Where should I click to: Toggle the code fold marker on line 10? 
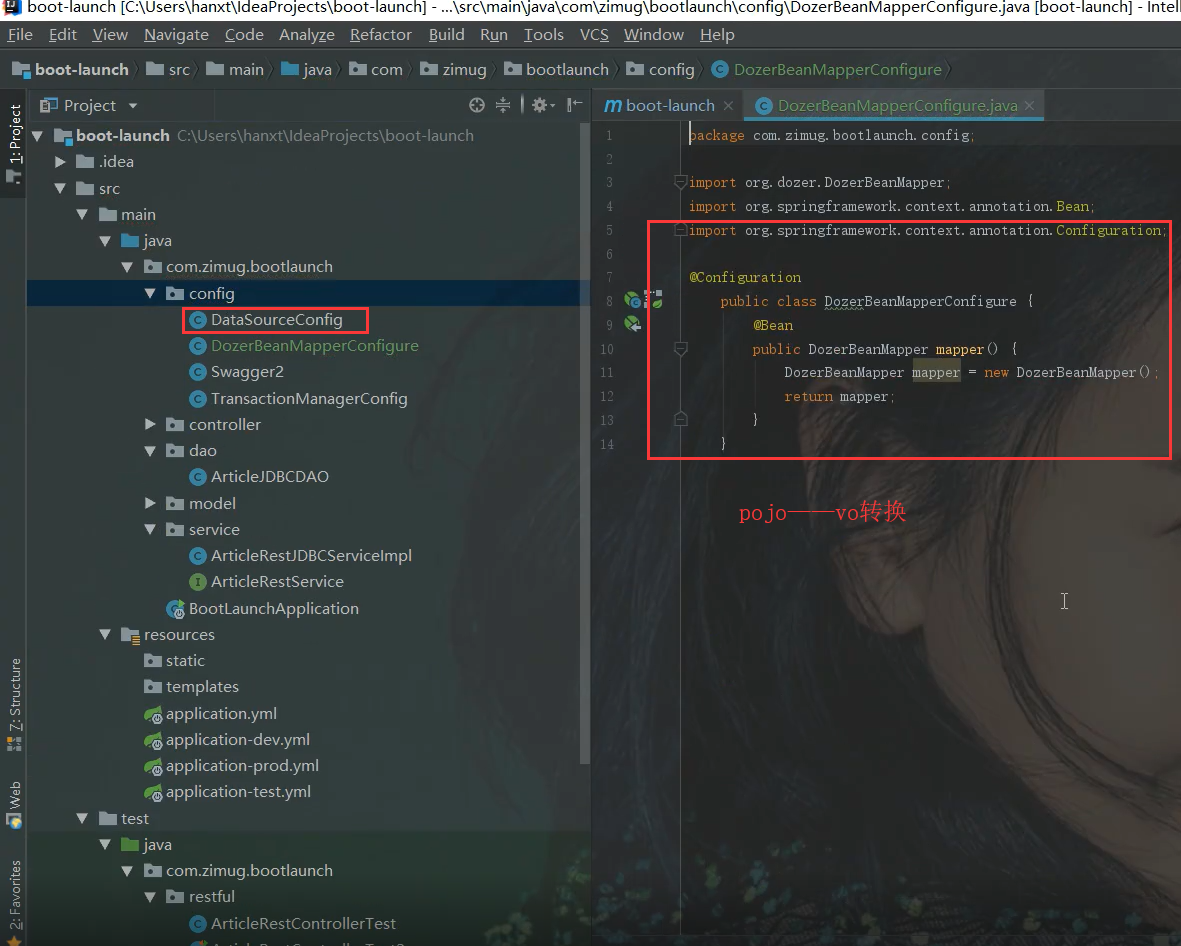click(x=680, y=349)
